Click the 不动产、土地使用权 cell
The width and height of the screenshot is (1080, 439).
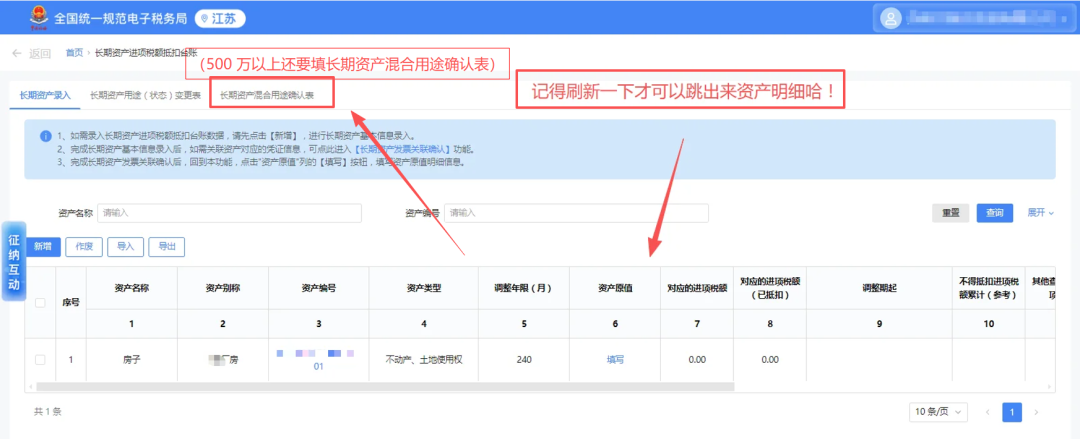424,359
